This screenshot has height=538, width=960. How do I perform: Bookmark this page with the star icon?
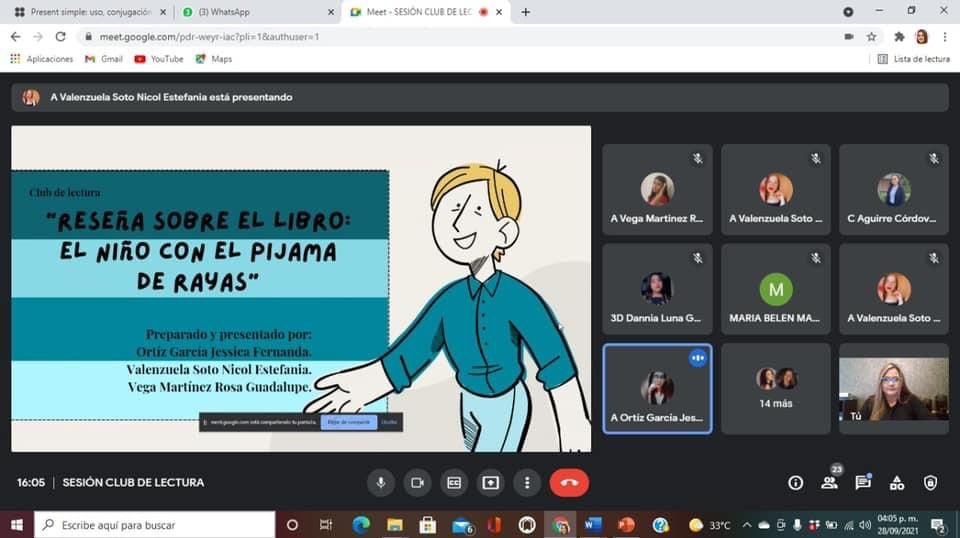[x=871, y=36]
